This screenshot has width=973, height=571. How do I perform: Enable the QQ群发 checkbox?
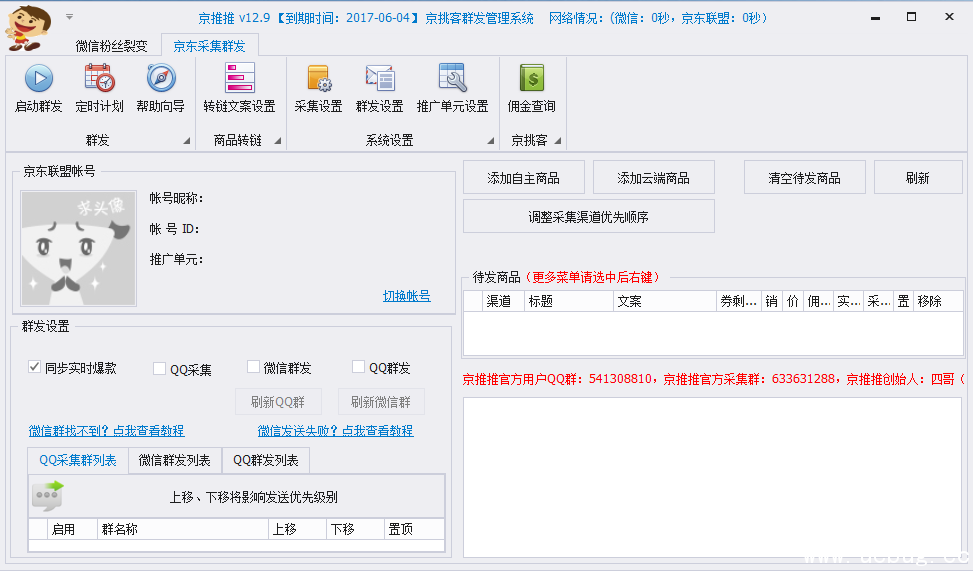358,367
